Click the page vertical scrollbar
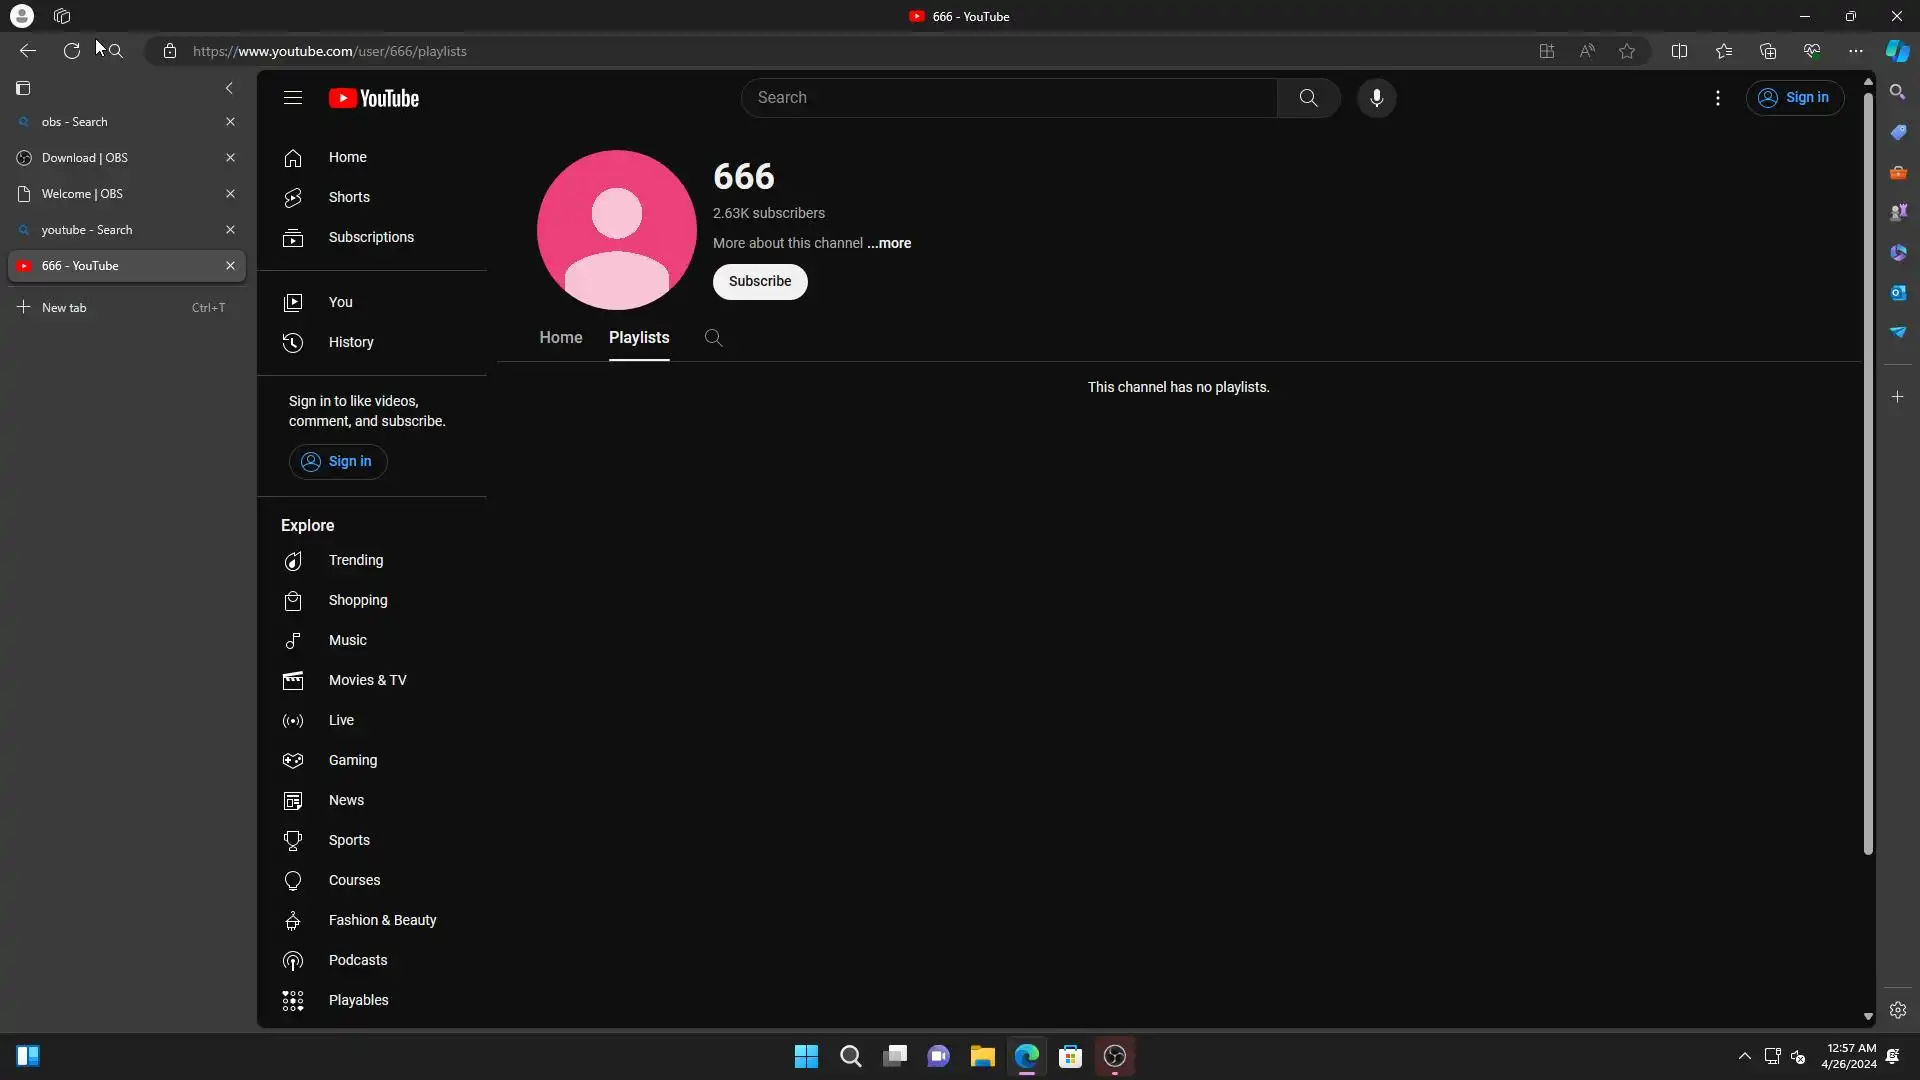1920x1080 pixels. pyautogui.click(x=1867, y=470)
